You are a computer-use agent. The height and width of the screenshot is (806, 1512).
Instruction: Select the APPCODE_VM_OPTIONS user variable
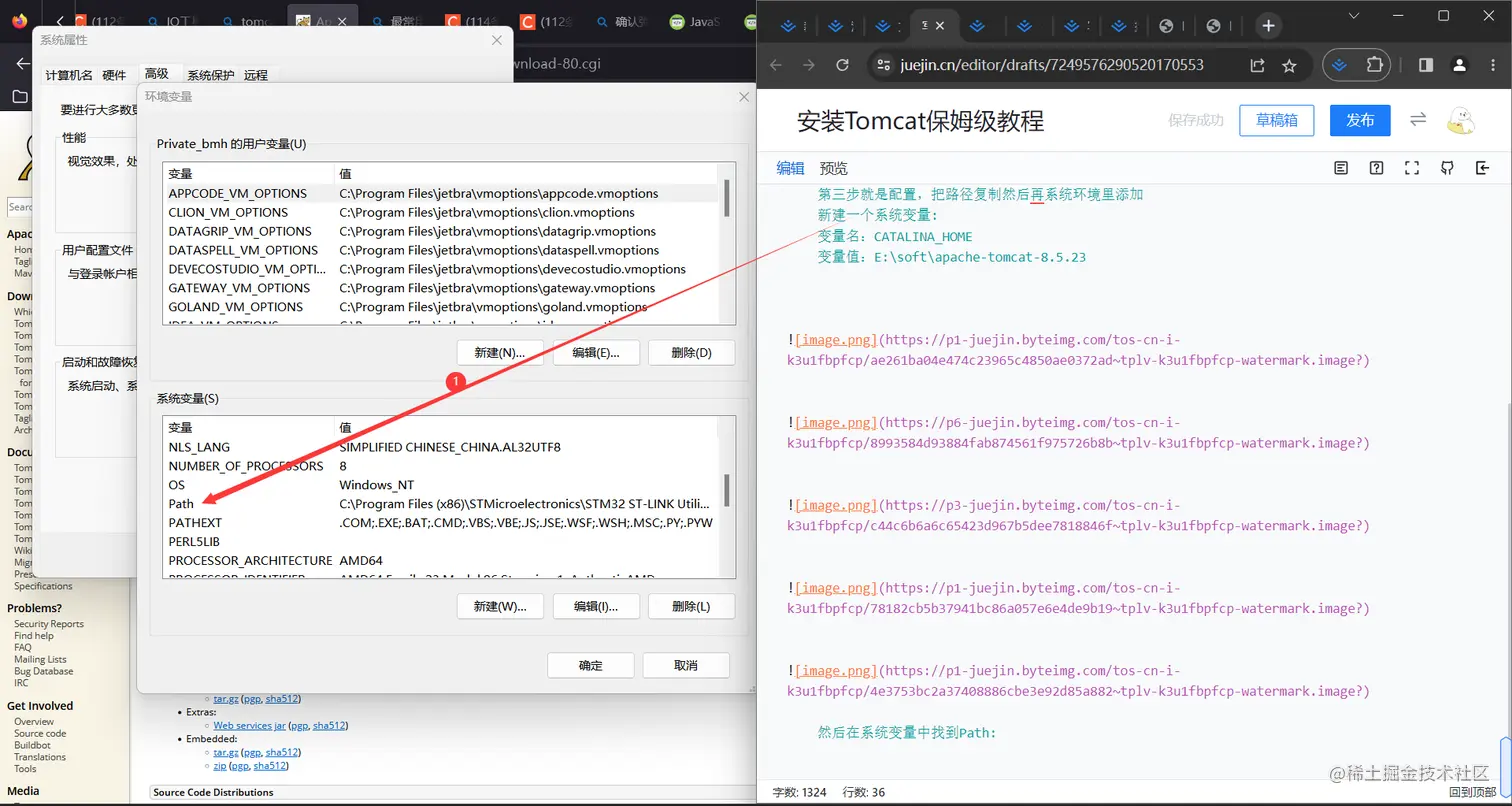(440, 193)
